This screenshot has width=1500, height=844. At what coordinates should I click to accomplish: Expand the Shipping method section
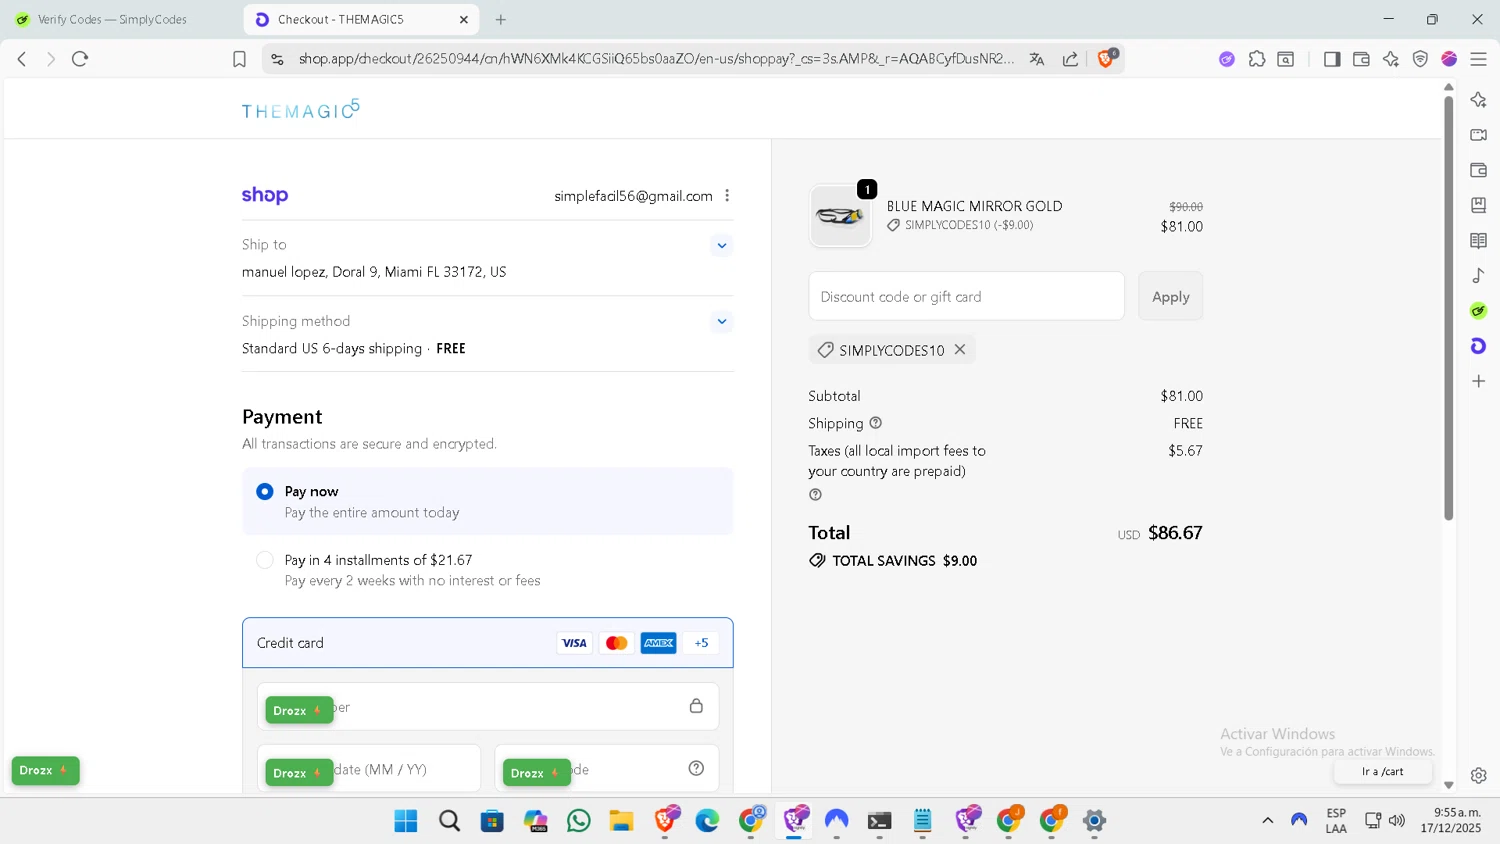[x=722, y=321]
